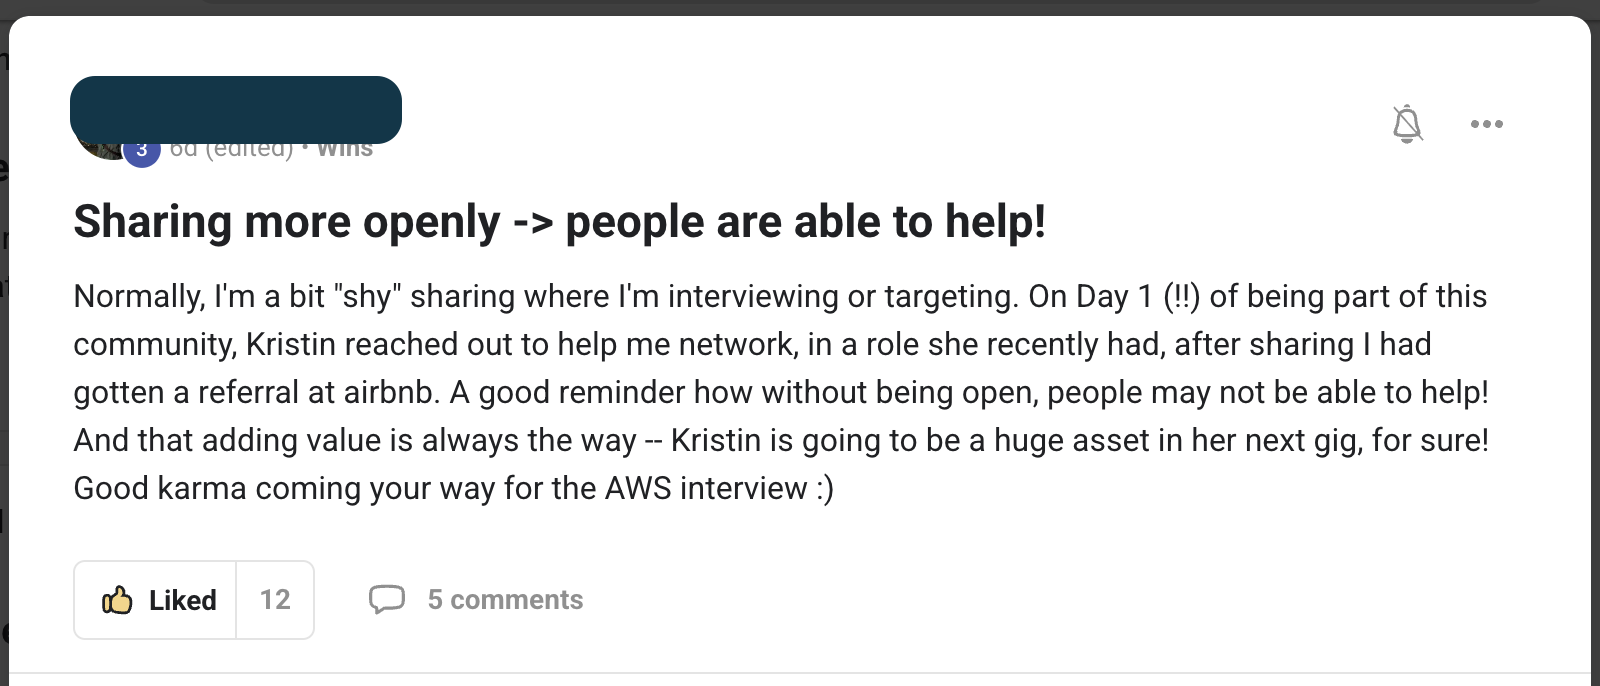The image size is (1600, 686).
Task: Toggle the post notification bell
Action: click(1407, 124)
